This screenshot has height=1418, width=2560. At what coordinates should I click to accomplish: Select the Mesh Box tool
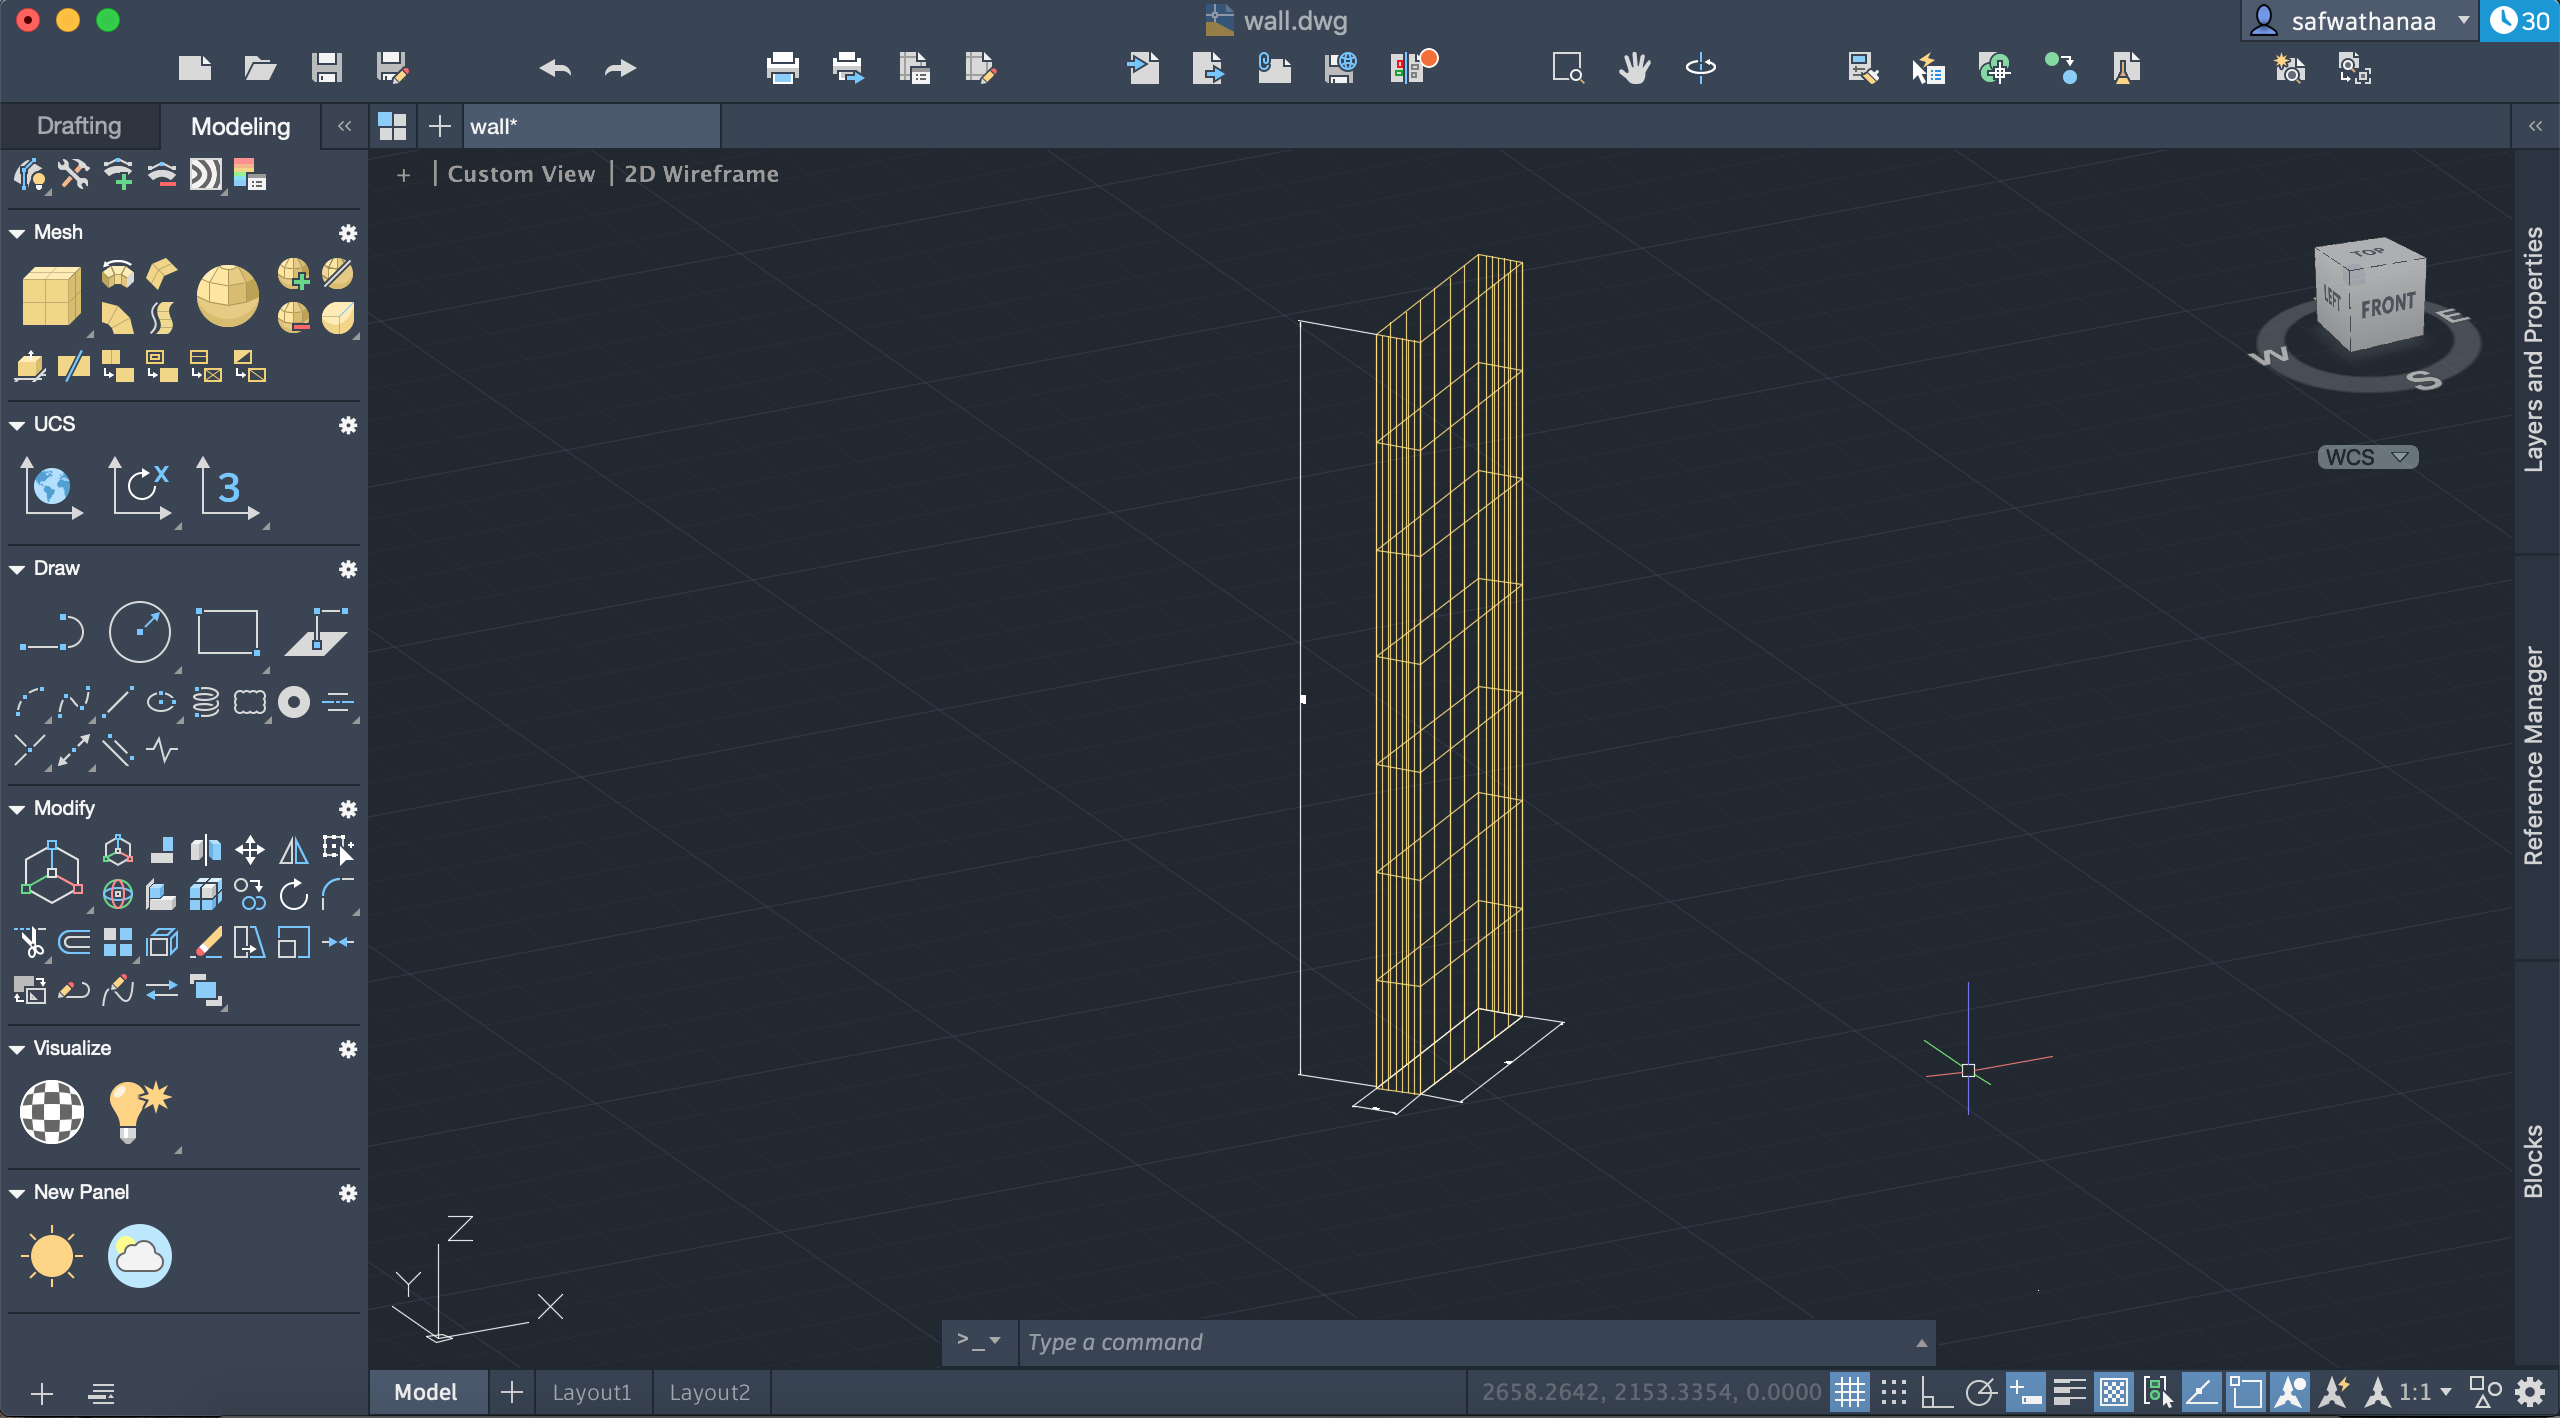pyautogui.click(x=51, y=296)
